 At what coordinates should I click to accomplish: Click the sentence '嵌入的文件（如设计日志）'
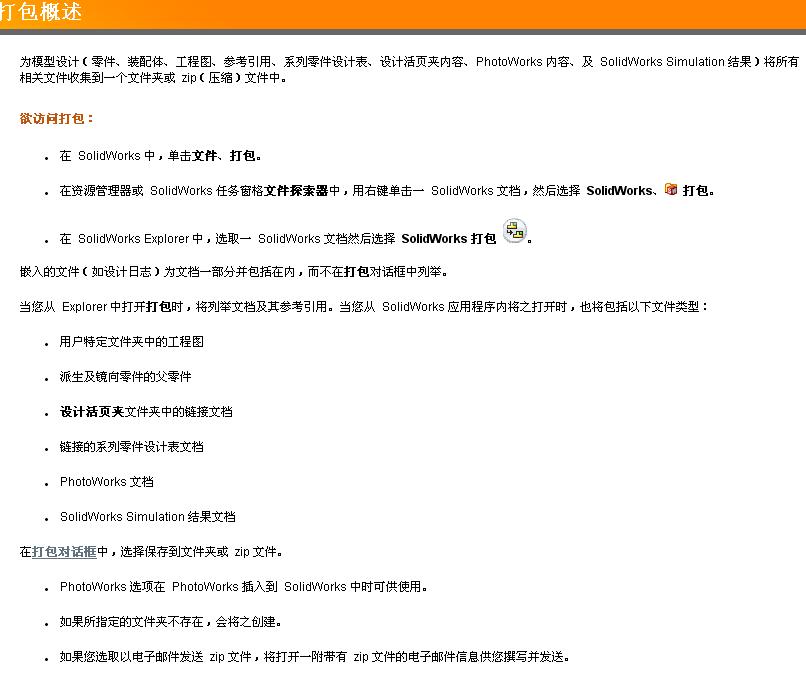233,271
